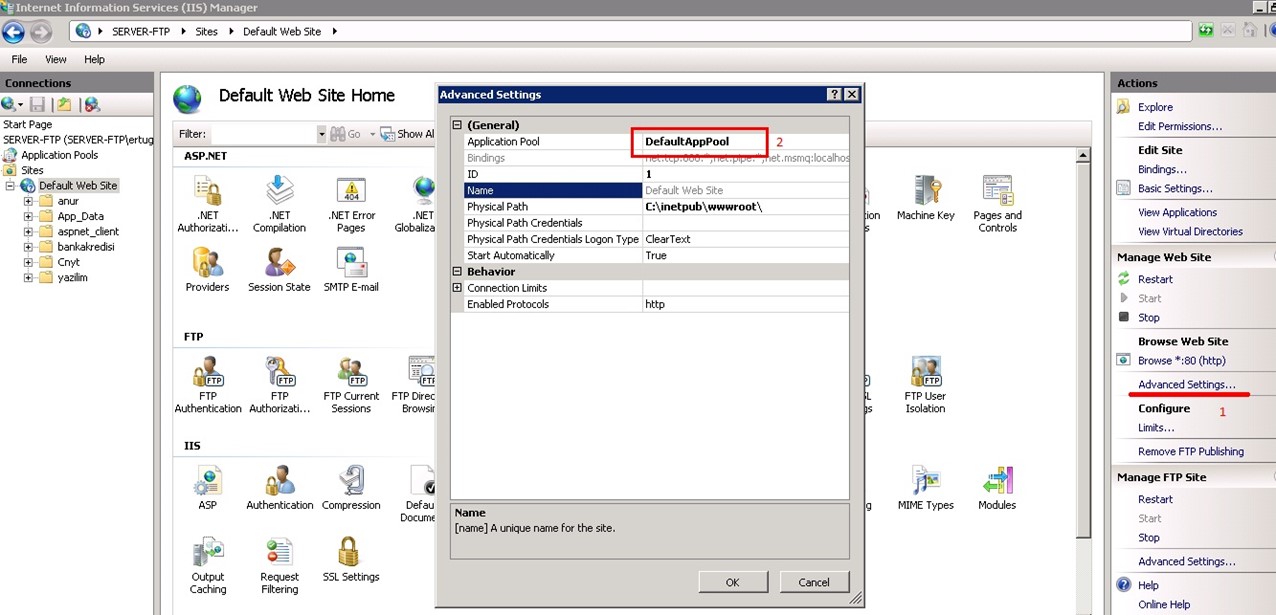Click the Remove FTP Publishing link
The height and width of the screenshot is (615, 1276).
point(1191,451)
